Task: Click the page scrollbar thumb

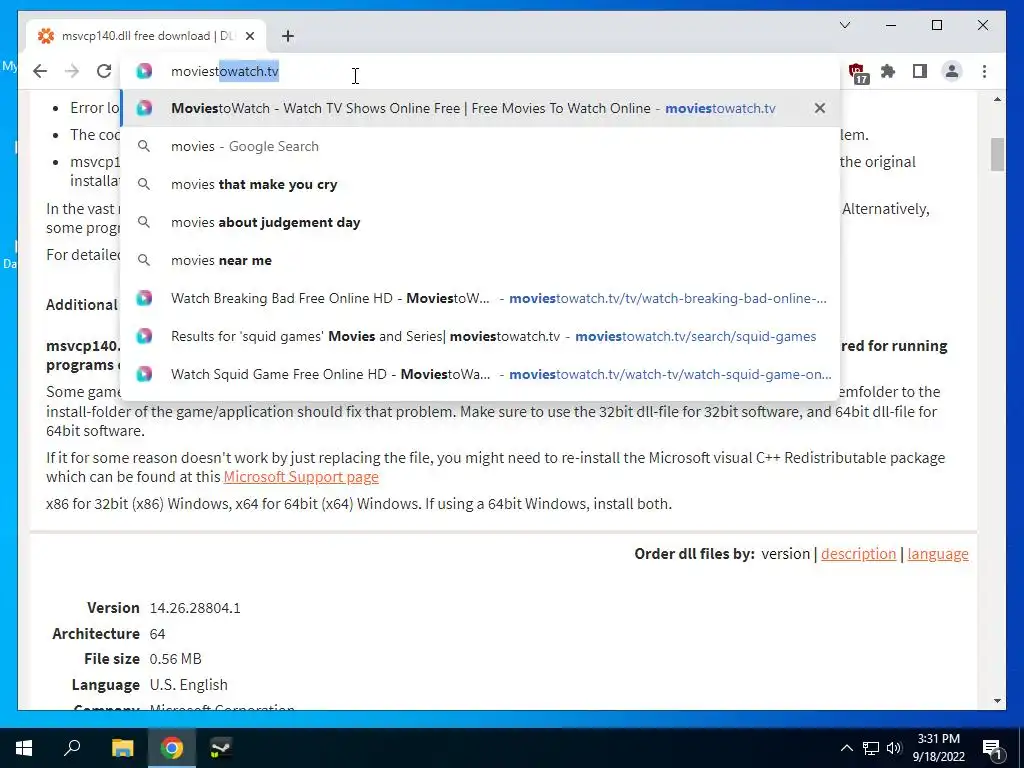Action: tap(997, 154)
